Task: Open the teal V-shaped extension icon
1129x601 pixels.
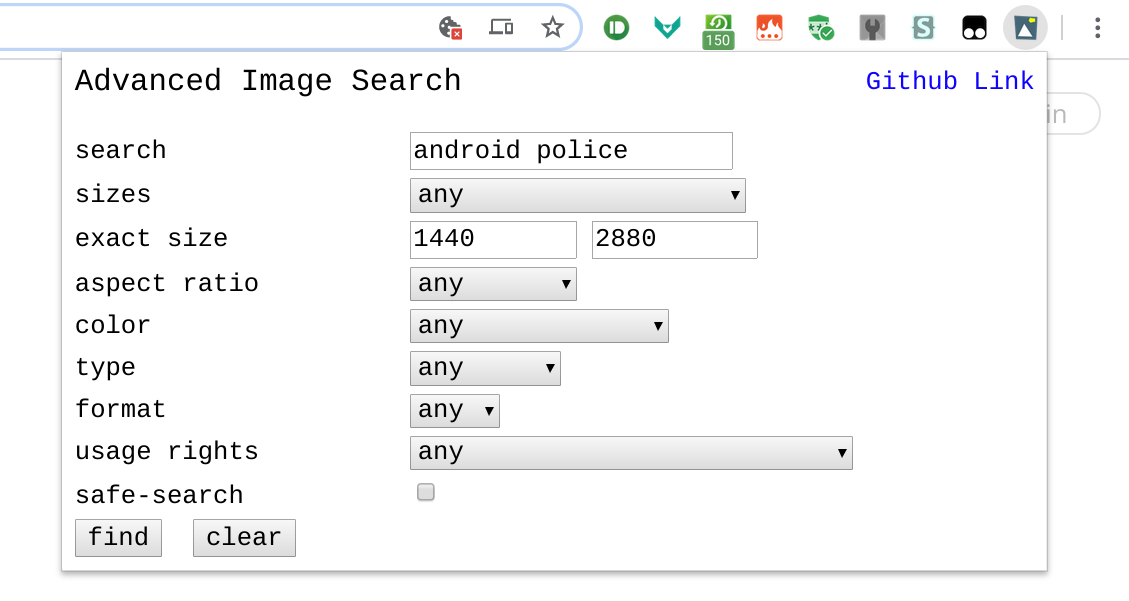Action: (x=667, y=28)
